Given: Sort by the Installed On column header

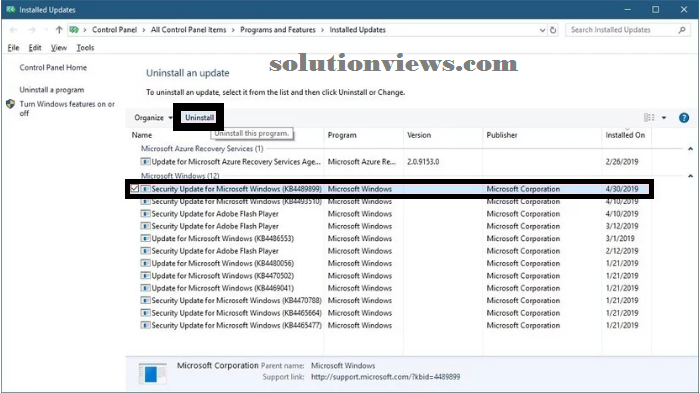Looking at the screenshot, I should 626,135.
